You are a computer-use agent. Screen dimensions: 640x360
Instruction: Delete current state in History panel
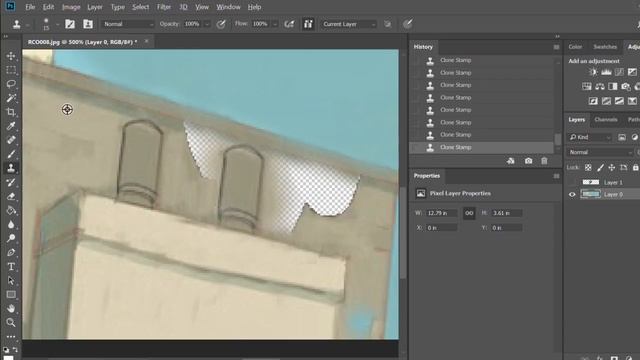(x=544, y=161)
